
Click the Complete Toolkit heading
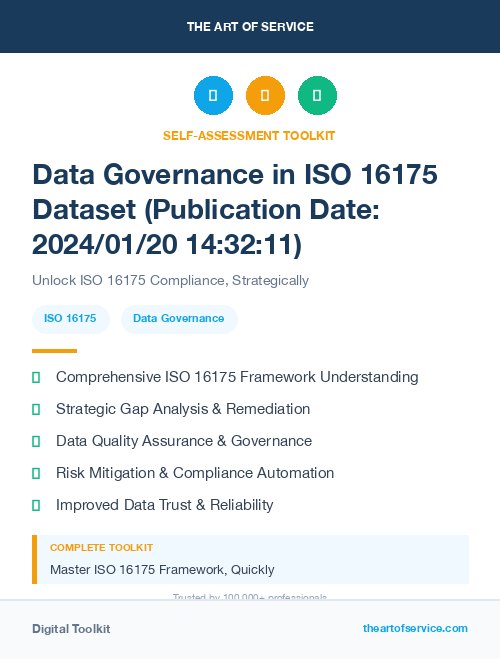101,548
